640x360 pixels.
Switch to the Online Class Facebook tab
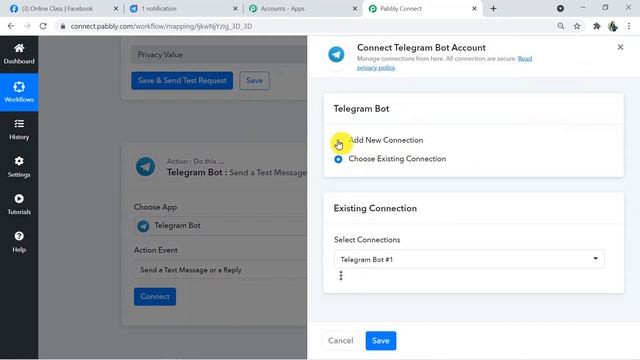[x=57, y=8]
